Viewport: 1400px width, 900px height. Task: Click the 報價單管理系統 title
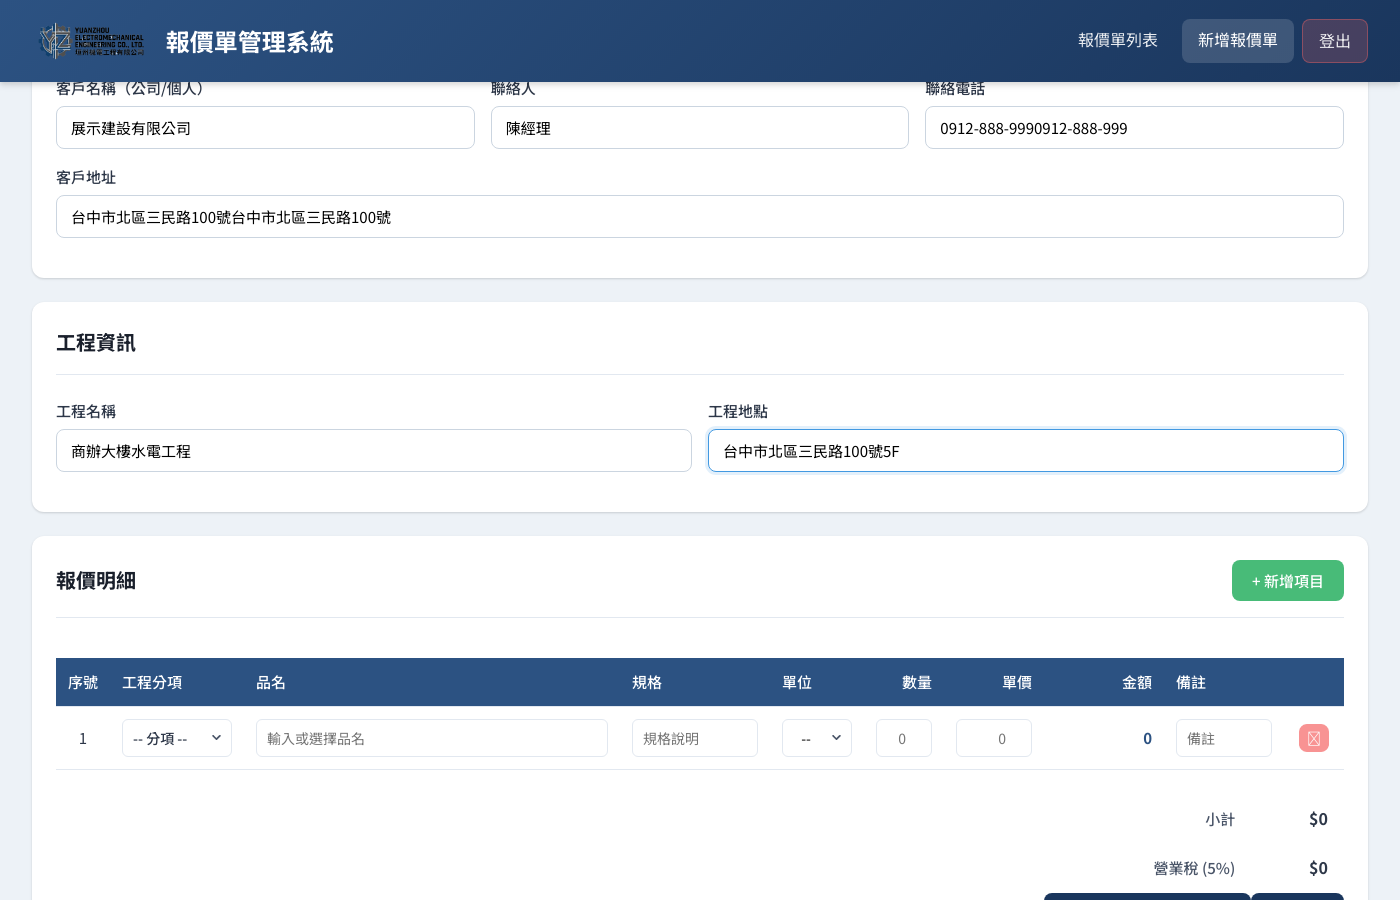249,42
